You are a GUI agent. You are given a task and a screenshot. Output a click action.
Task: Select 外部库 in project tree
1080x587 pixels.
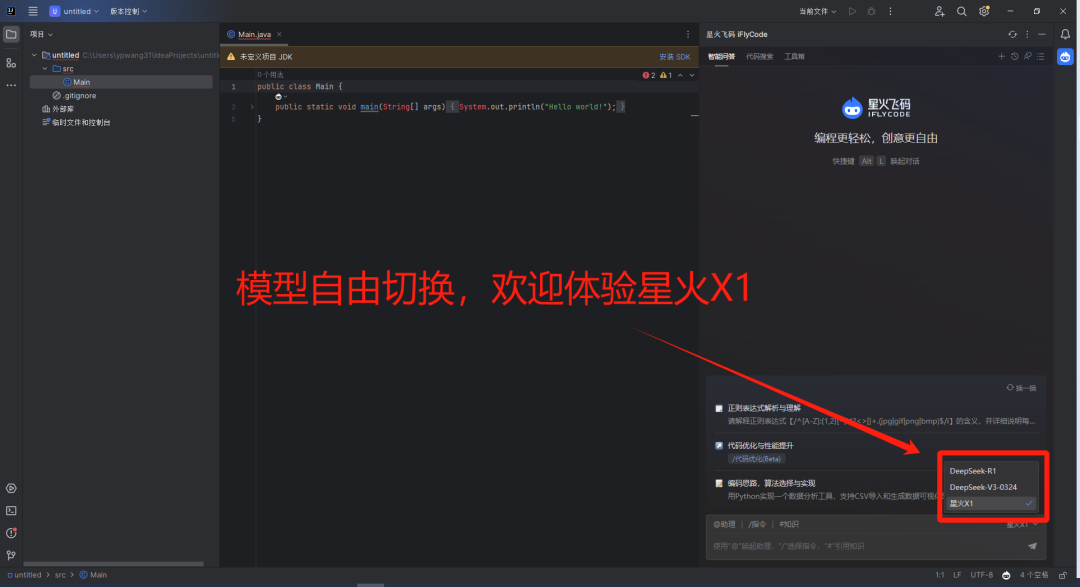click(x=58, y=109)
